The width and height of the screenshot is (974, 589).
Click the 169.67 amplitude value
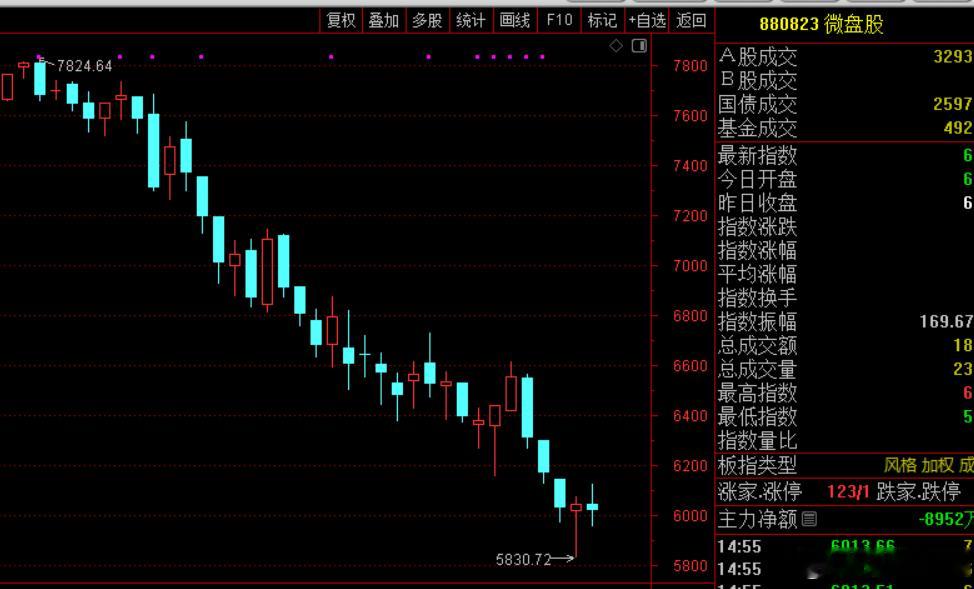point(947,321)
